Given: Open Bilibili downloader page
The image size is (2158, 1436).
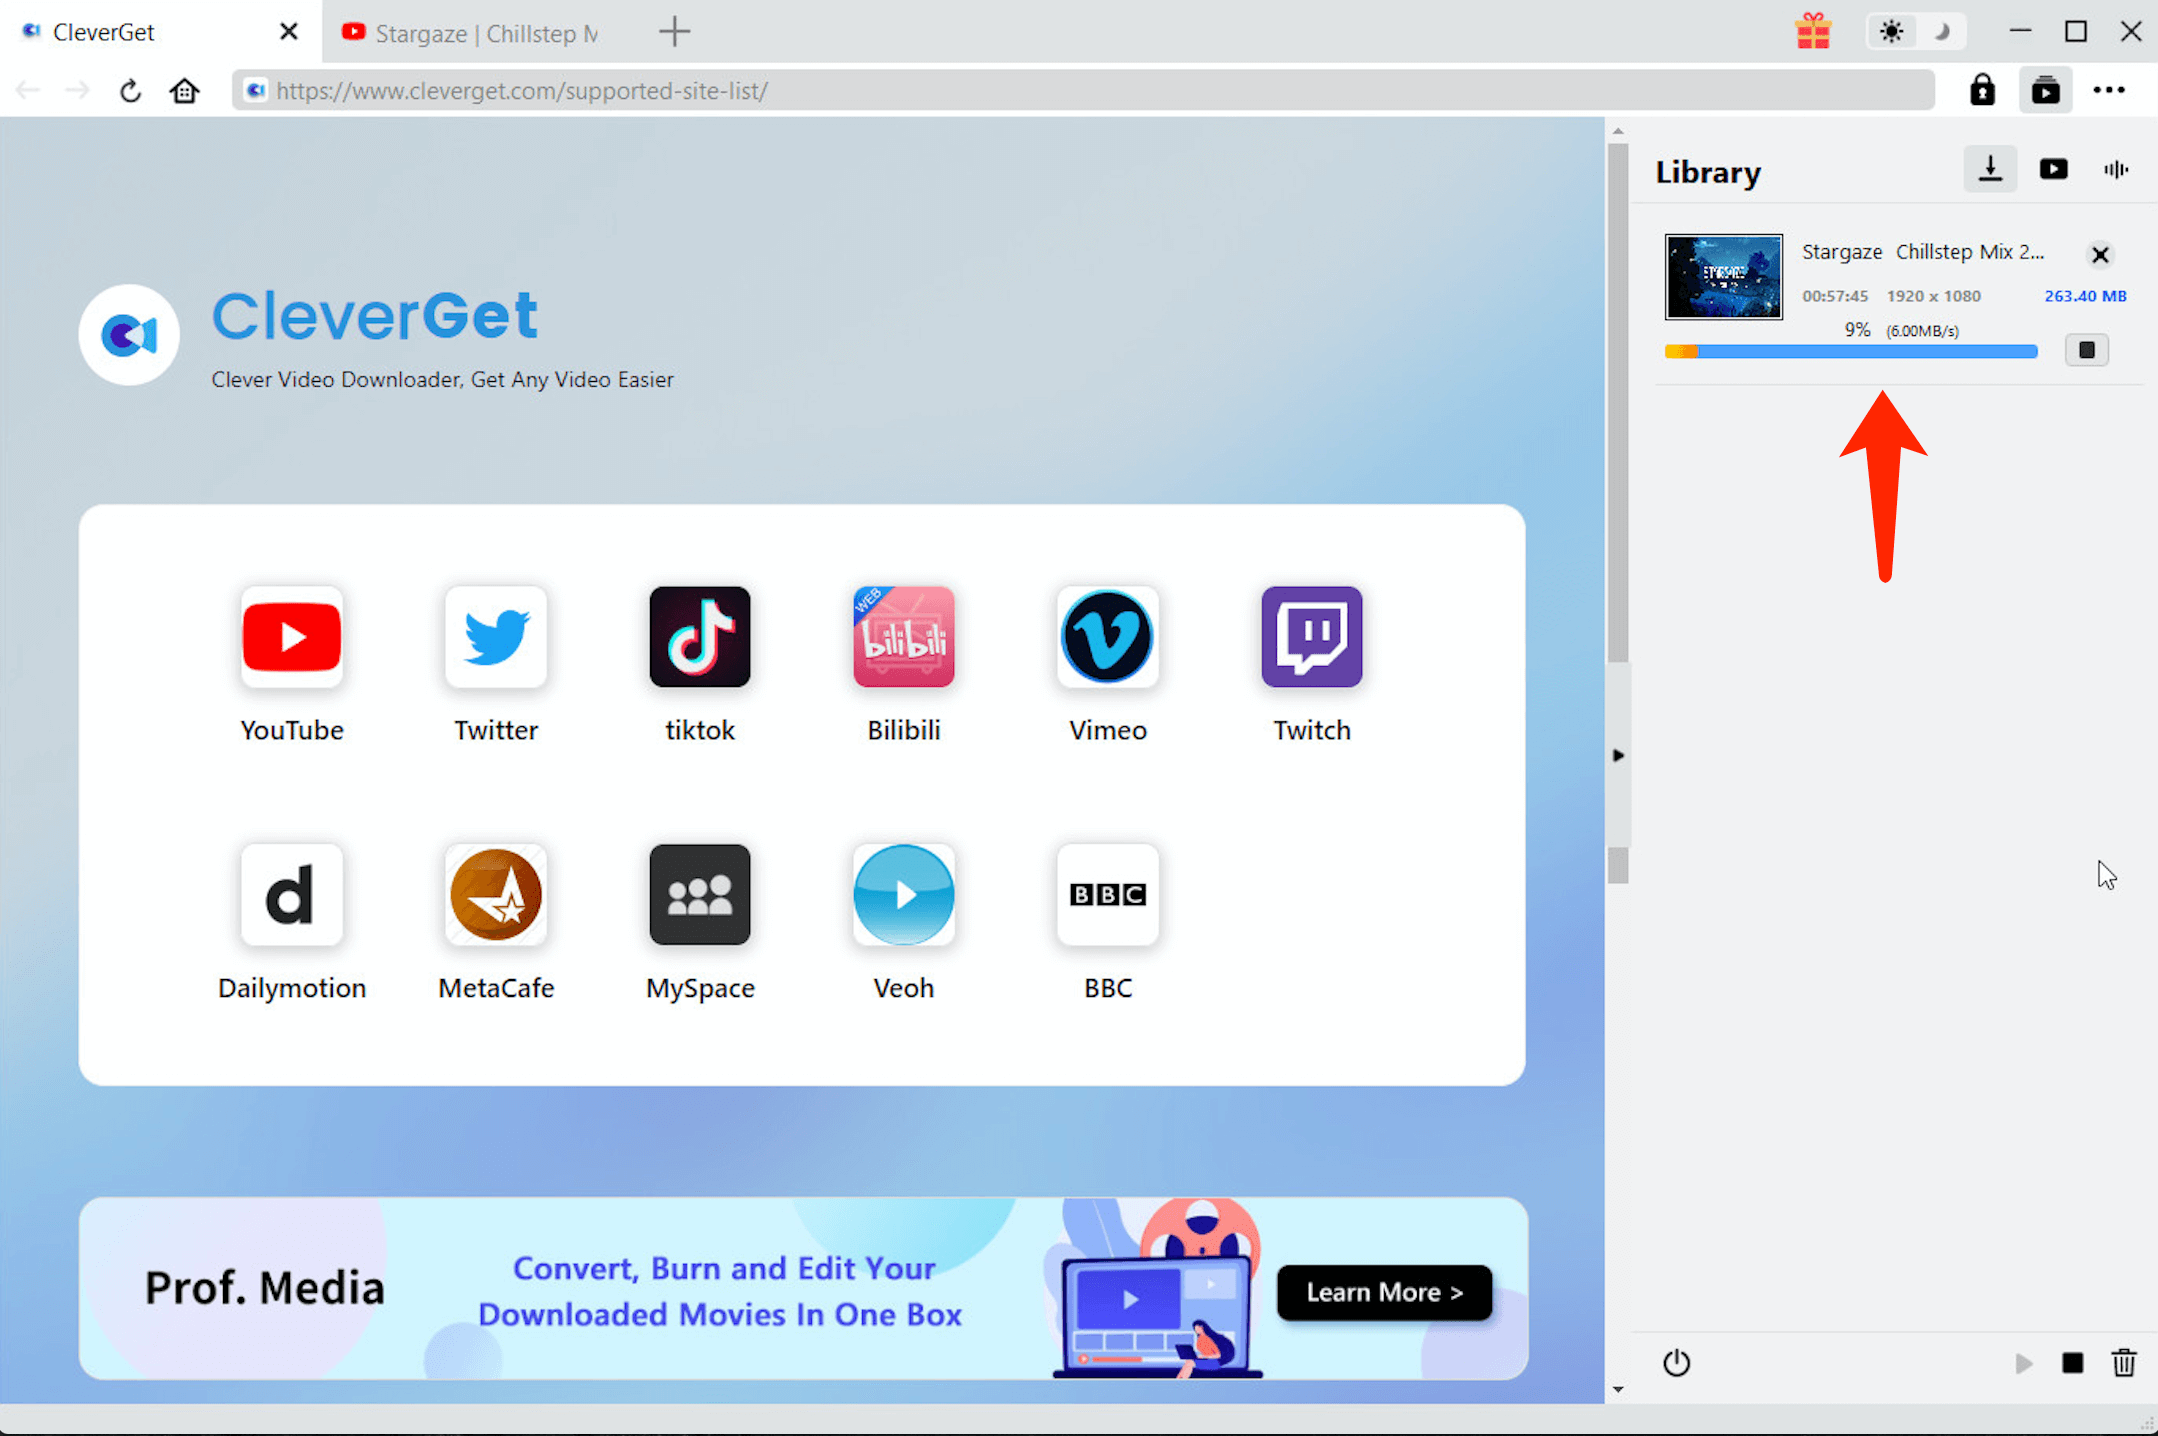Looking at the screenshot, I should tap(903, 637).
